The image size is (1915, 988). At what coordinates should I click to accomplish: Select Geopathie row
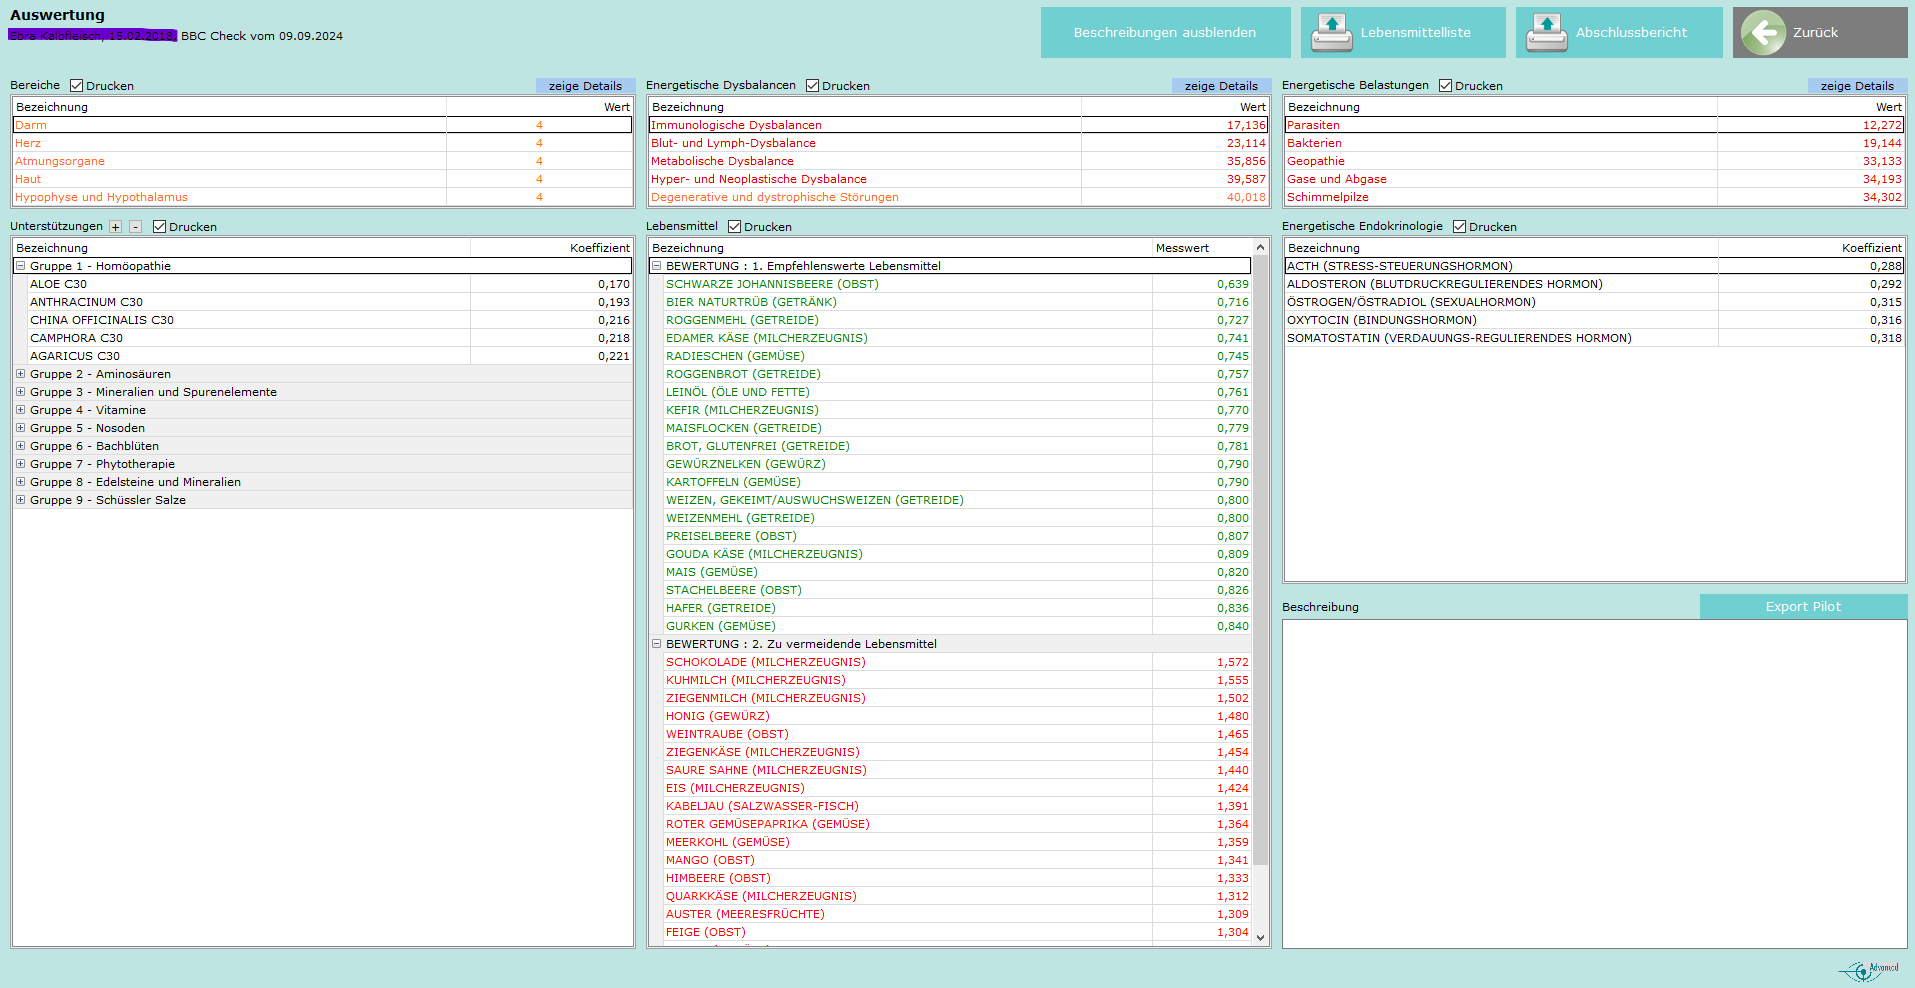(1594, 161)
